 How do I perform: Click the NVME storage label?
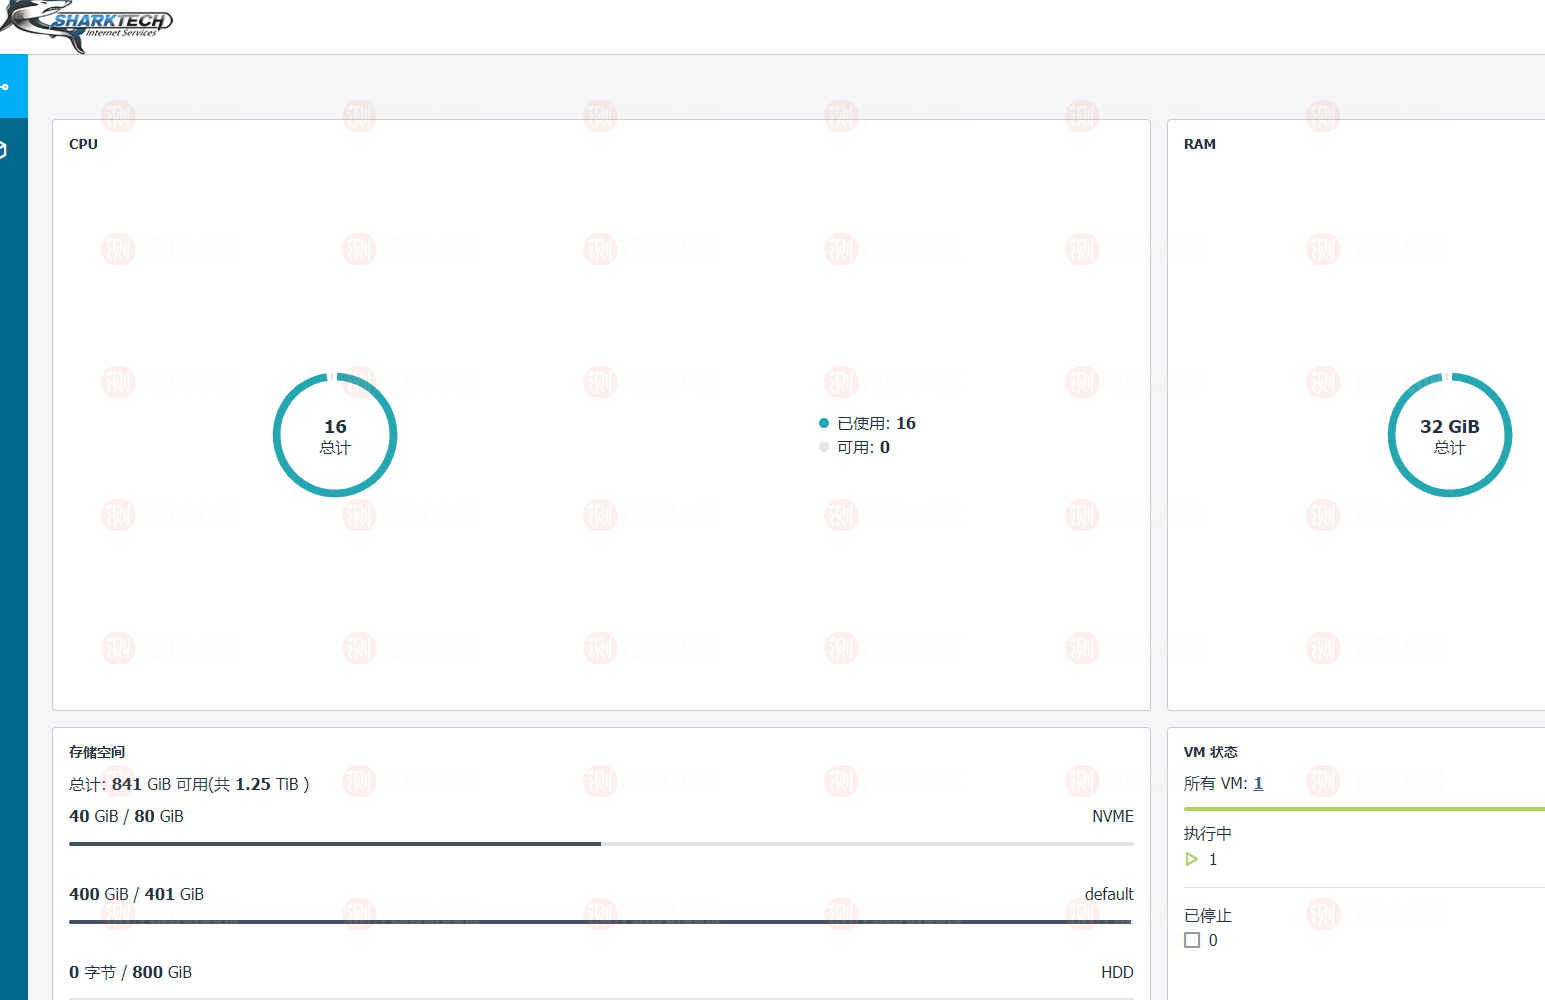point(1112,816)
